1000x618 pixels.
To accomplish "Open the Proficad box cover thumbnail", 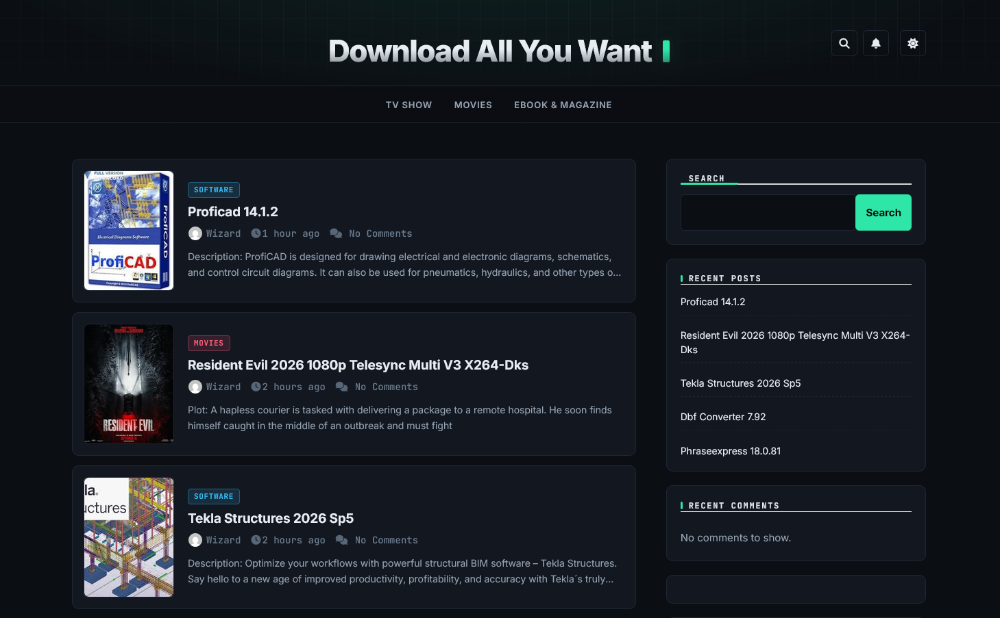I will (x=129, y=230).
